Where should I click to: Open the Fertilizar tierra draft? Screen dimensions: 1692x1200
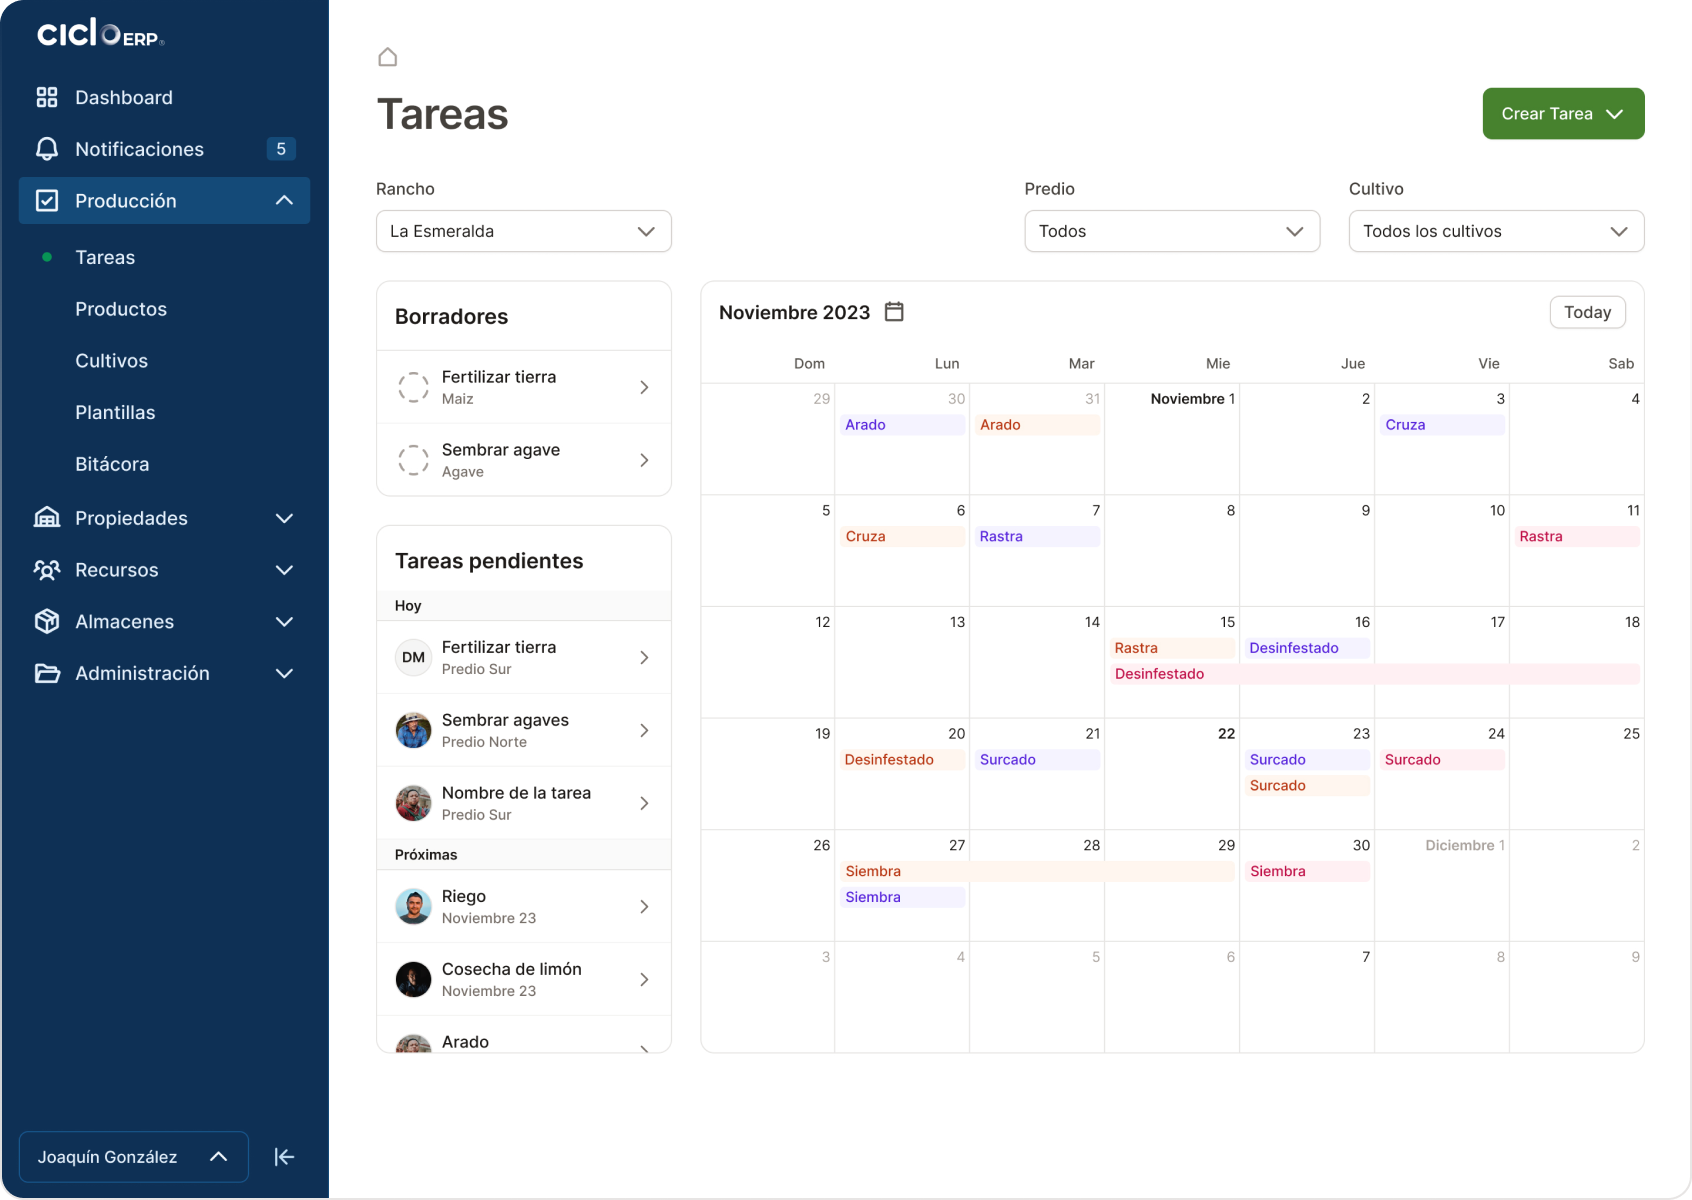523,387
